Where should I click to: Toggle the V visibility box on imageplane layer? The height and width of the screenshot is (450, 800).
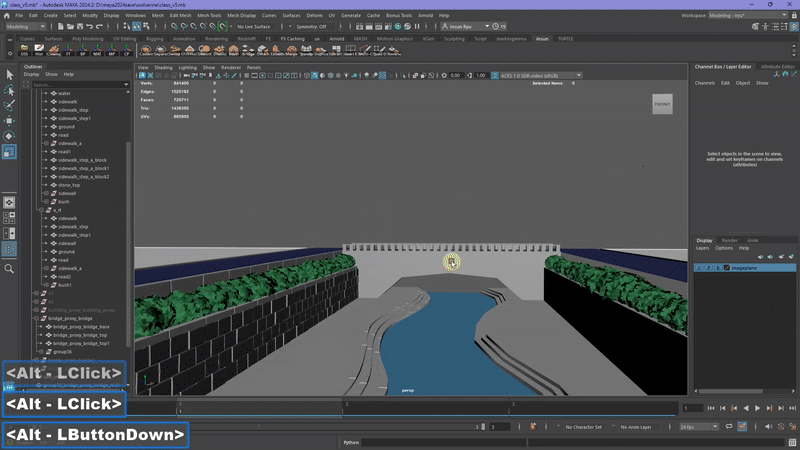click(698, 268)
